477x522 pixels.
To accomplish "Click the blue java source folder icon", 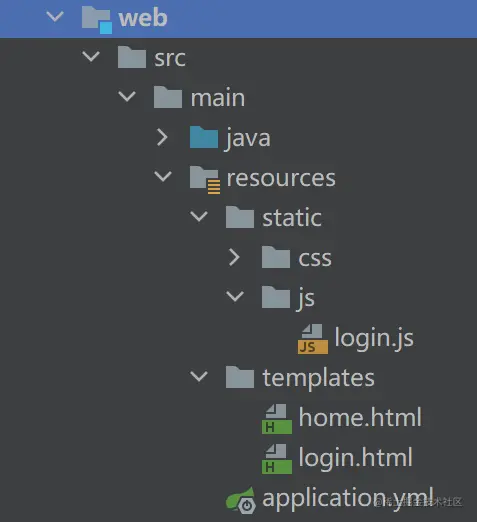I will (x=204, y=137).
